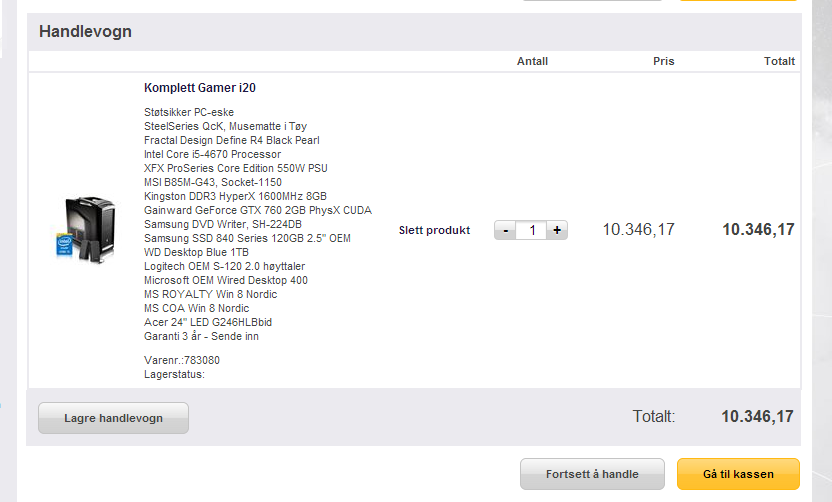
Task: Click the Antall column header
Action: pos(532,61)
